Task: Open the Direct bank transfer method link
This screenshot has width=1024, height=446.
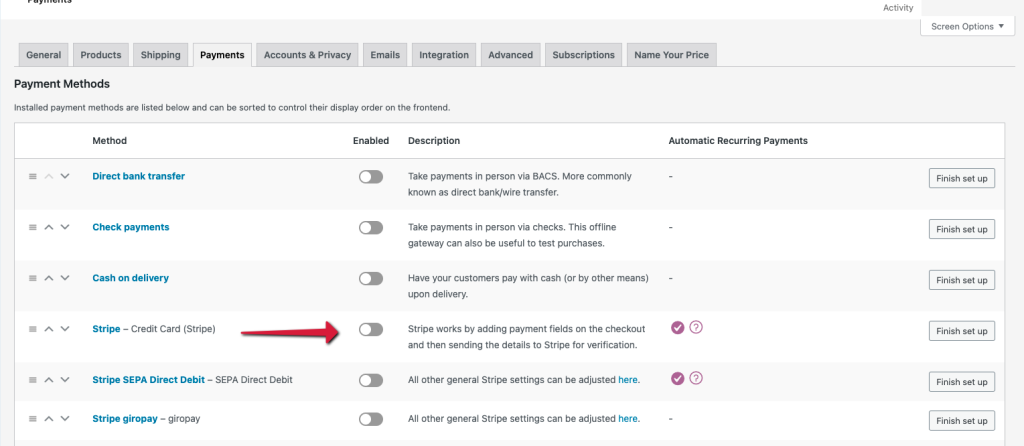Action: coord(138,176)
